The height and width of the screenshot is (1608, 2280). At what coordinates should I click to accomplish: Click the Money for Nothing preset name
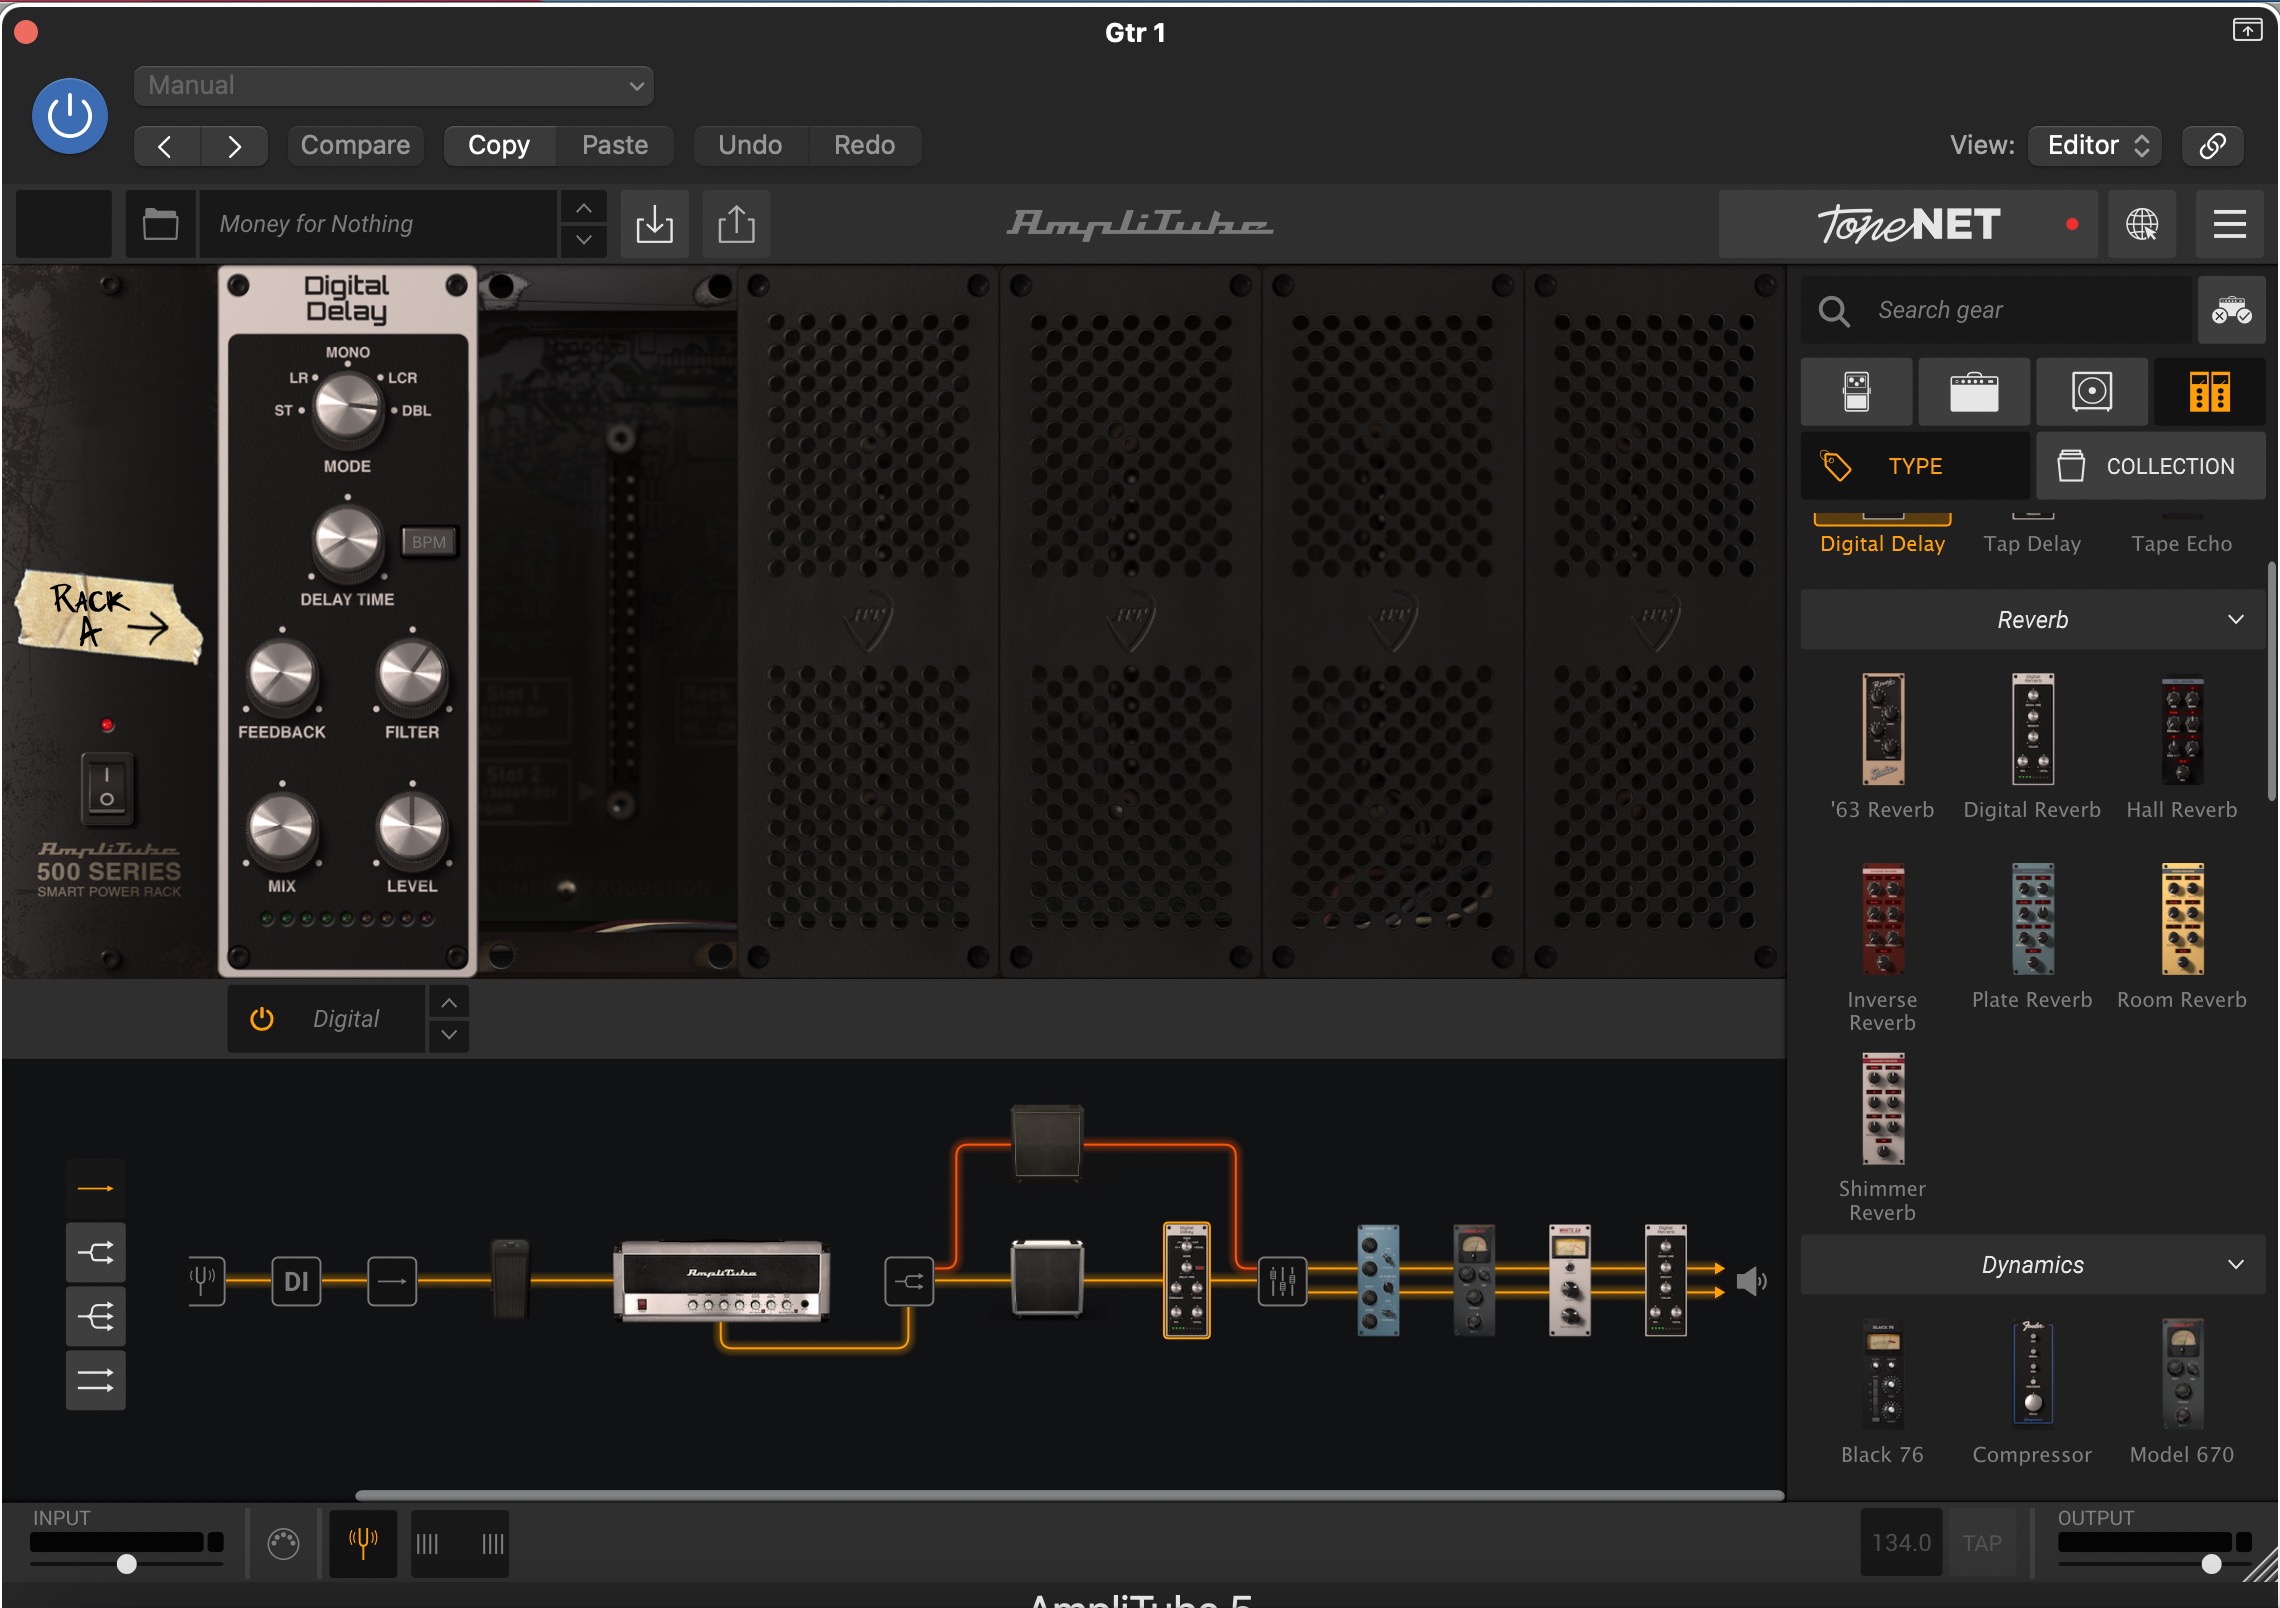click(x=378, y=224)
